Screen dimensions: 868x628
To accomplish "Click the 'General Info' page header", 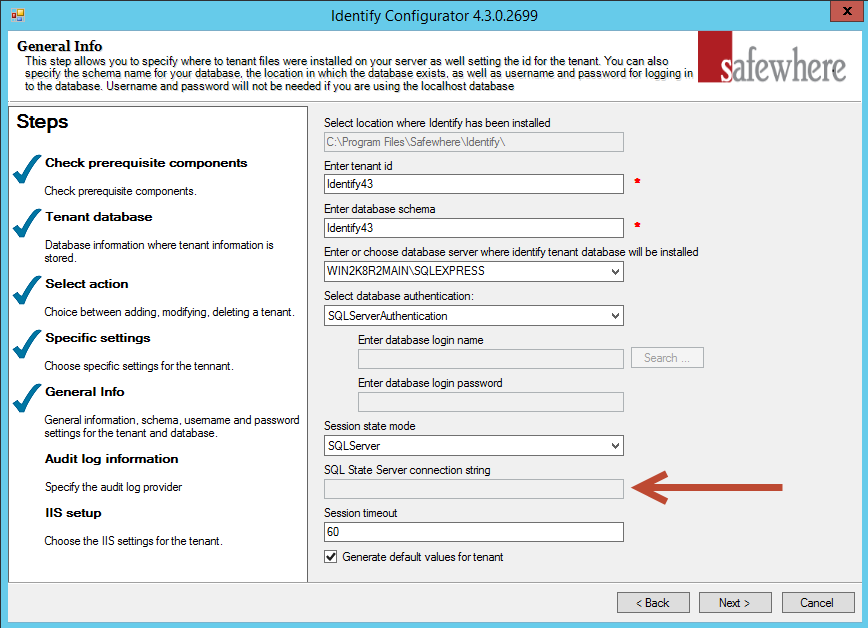I will (60, 45).
